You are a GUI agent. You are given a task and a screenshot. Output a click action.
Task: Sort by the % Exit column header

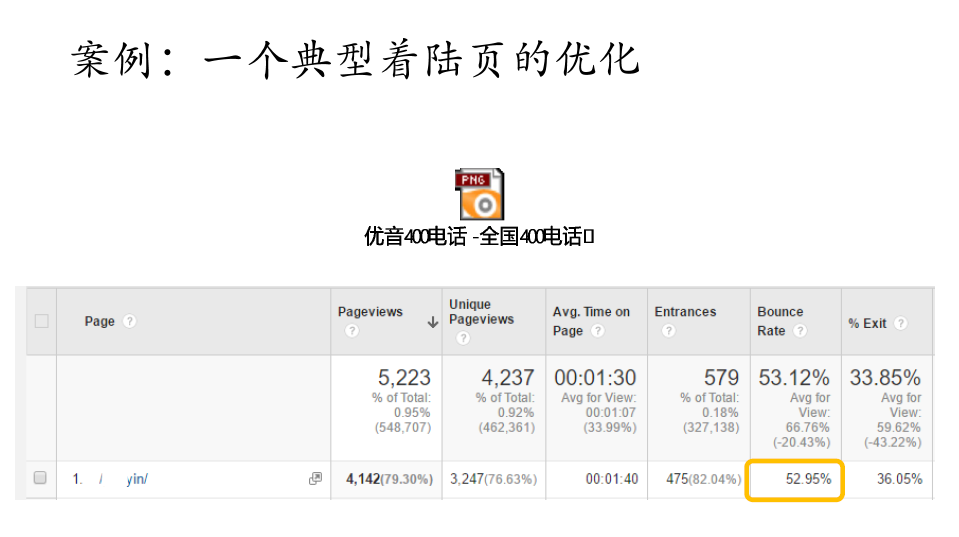click(867, 323)
